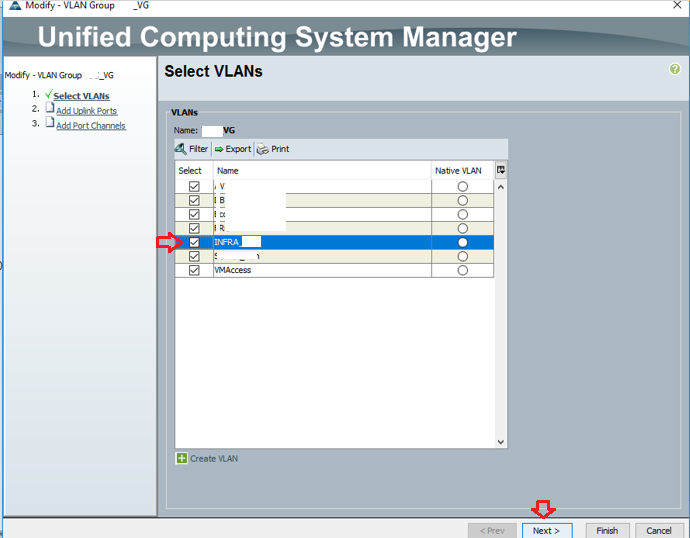
Task: Select Native VLAN radio in first row
Action: pos(462,187)
